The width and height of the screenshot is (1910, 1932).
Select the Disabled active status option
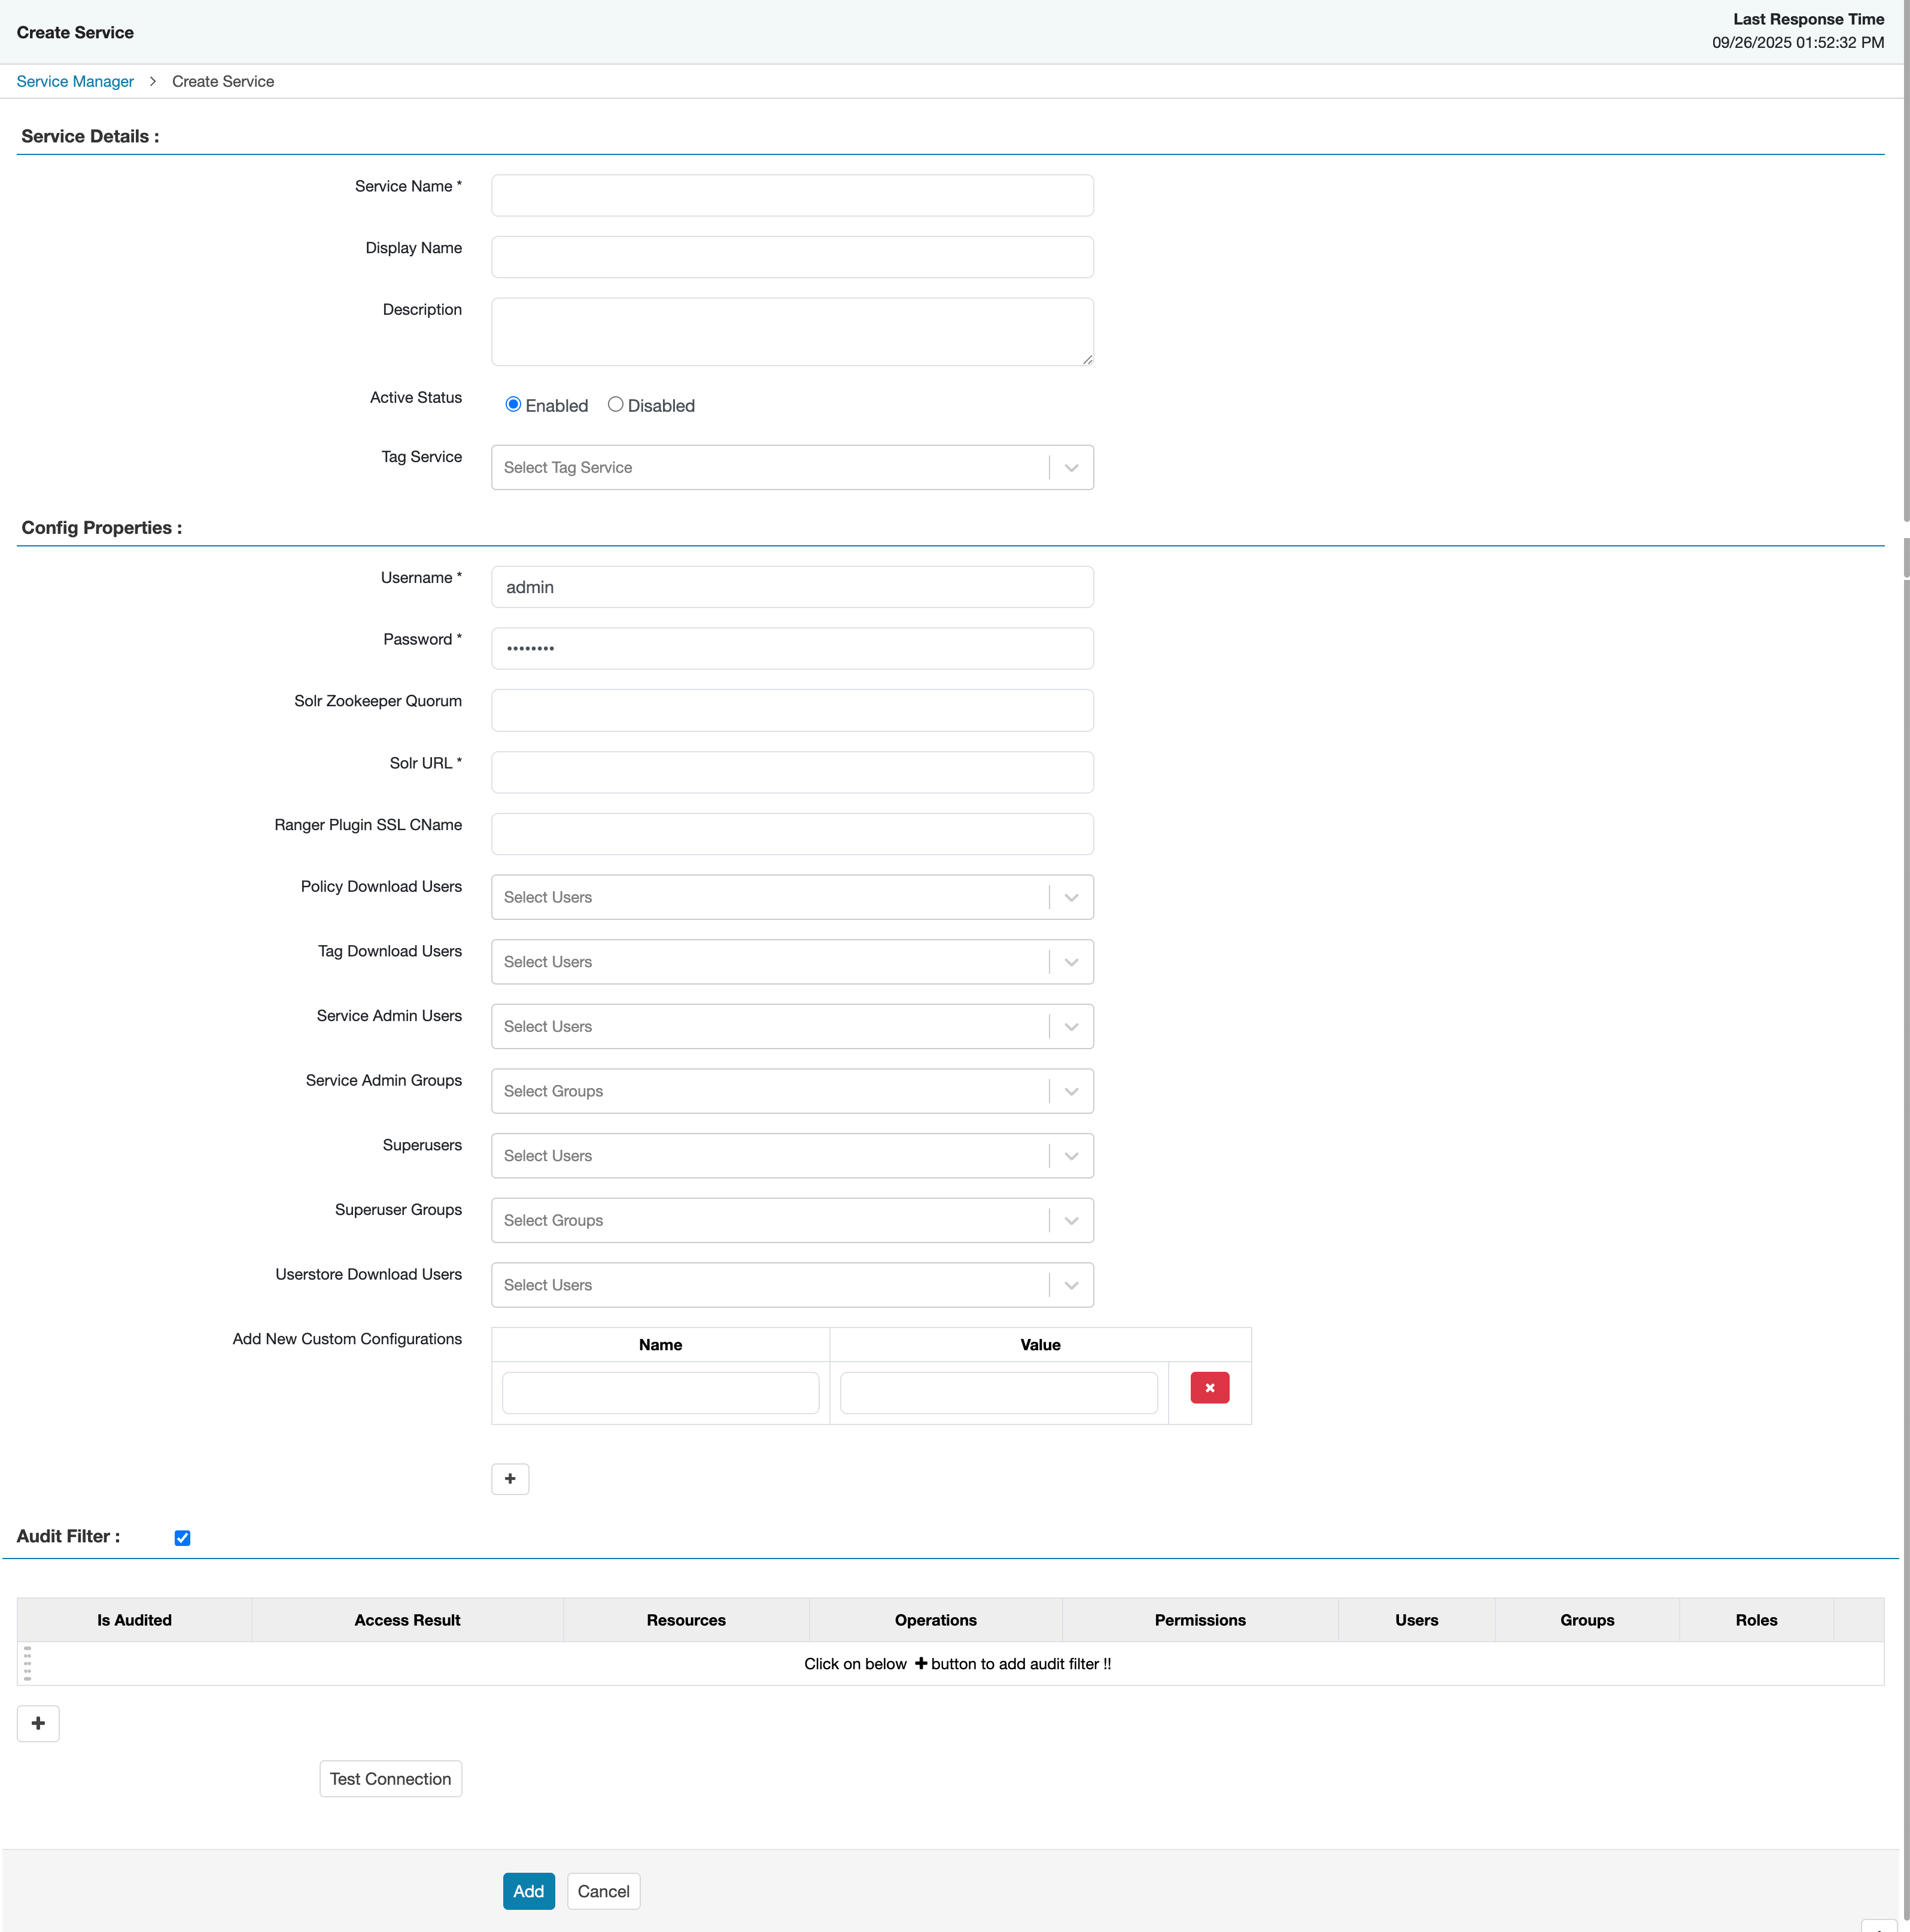(x=616, y=404)
